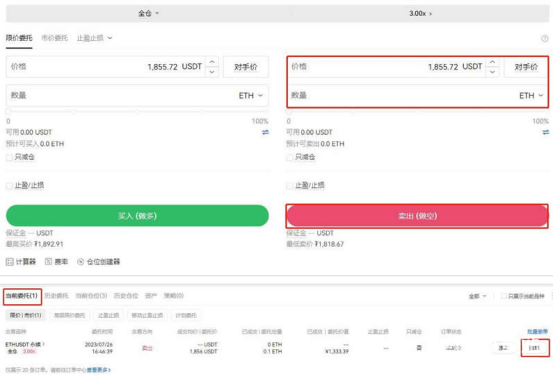This screenshot has width=554, height=385.
Task: Click the sell panel position size slider
Action: [x=418, y=111]
